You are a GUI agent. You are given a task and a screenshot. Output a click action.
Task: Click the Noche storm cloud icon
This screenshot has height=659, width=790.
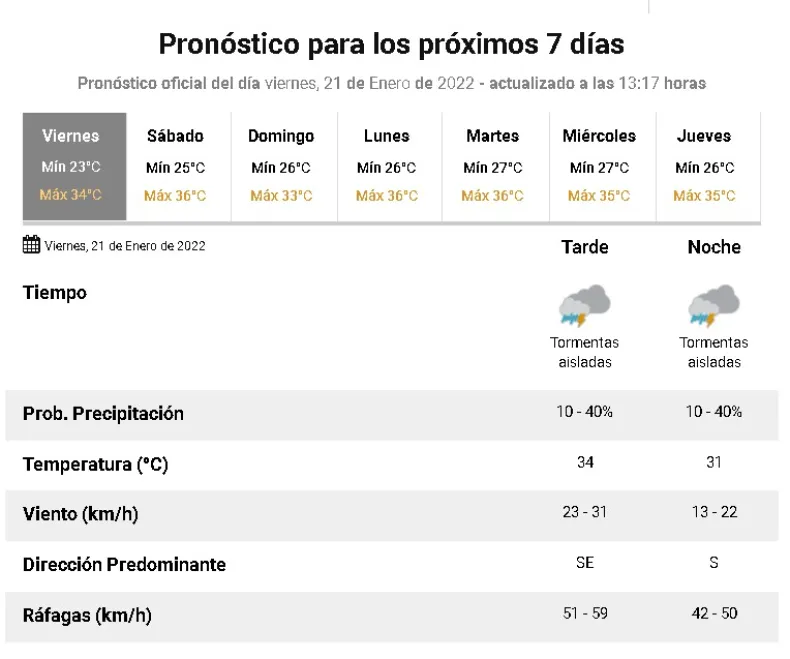pyautogui.click(x=714, y=305)
